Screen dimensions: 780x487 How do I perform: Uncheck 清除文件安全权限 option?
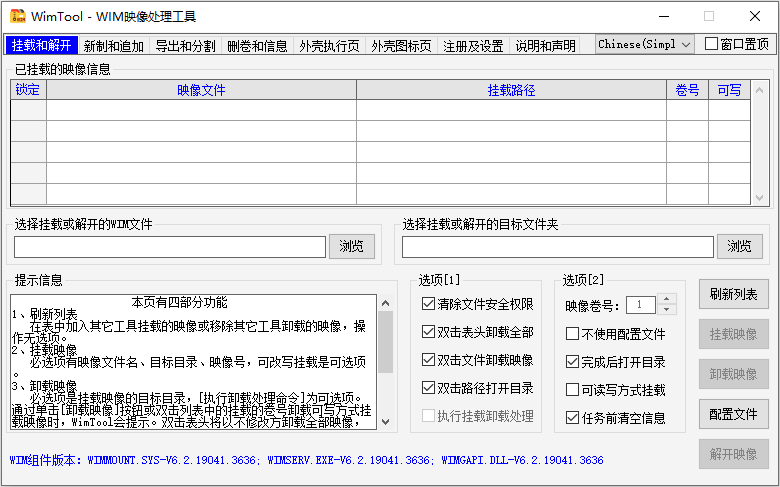429,304
